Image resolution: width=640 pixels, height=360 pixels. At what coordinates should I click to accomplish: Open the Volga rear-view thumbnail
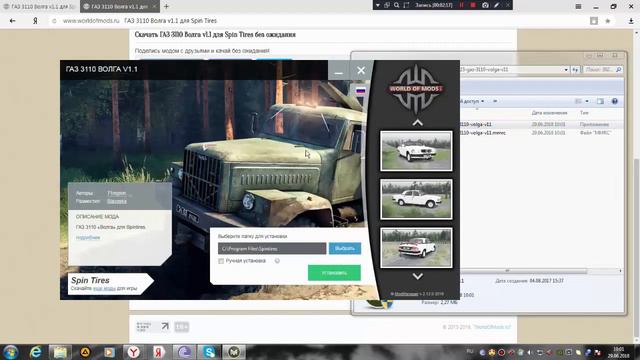coord(416,248)
